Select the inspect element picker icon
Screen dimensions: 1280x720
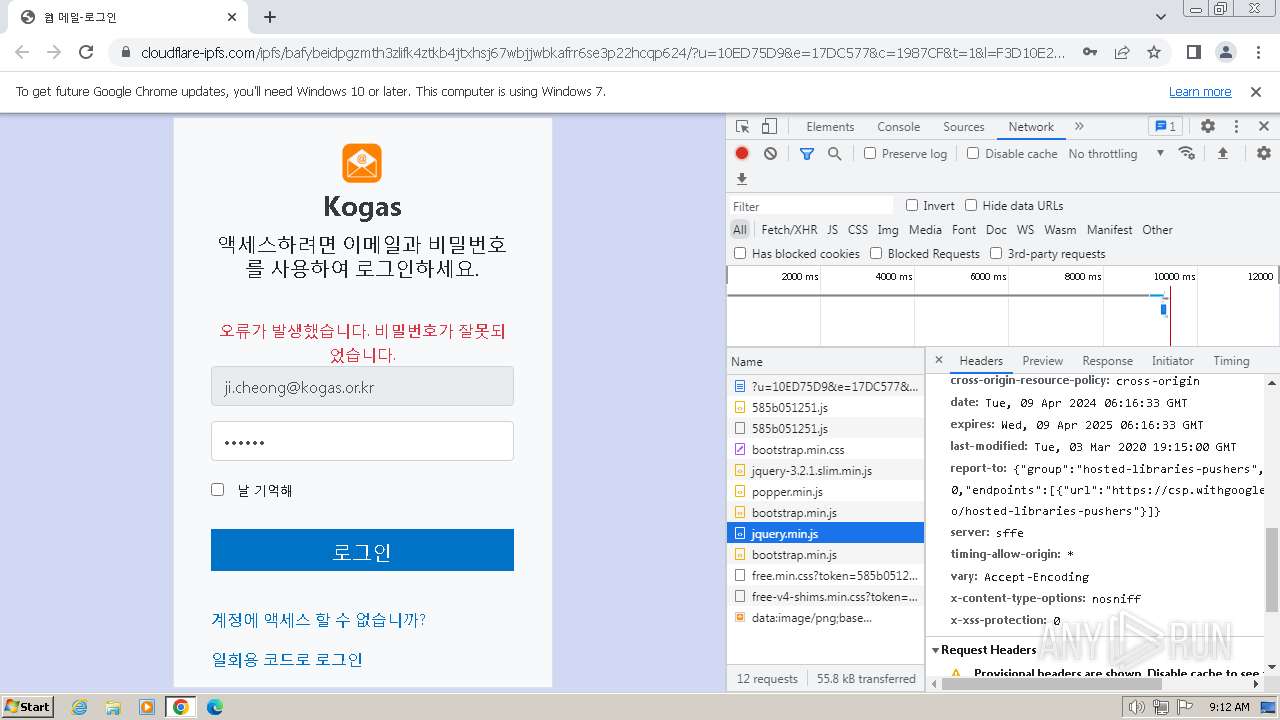(742, 127)
